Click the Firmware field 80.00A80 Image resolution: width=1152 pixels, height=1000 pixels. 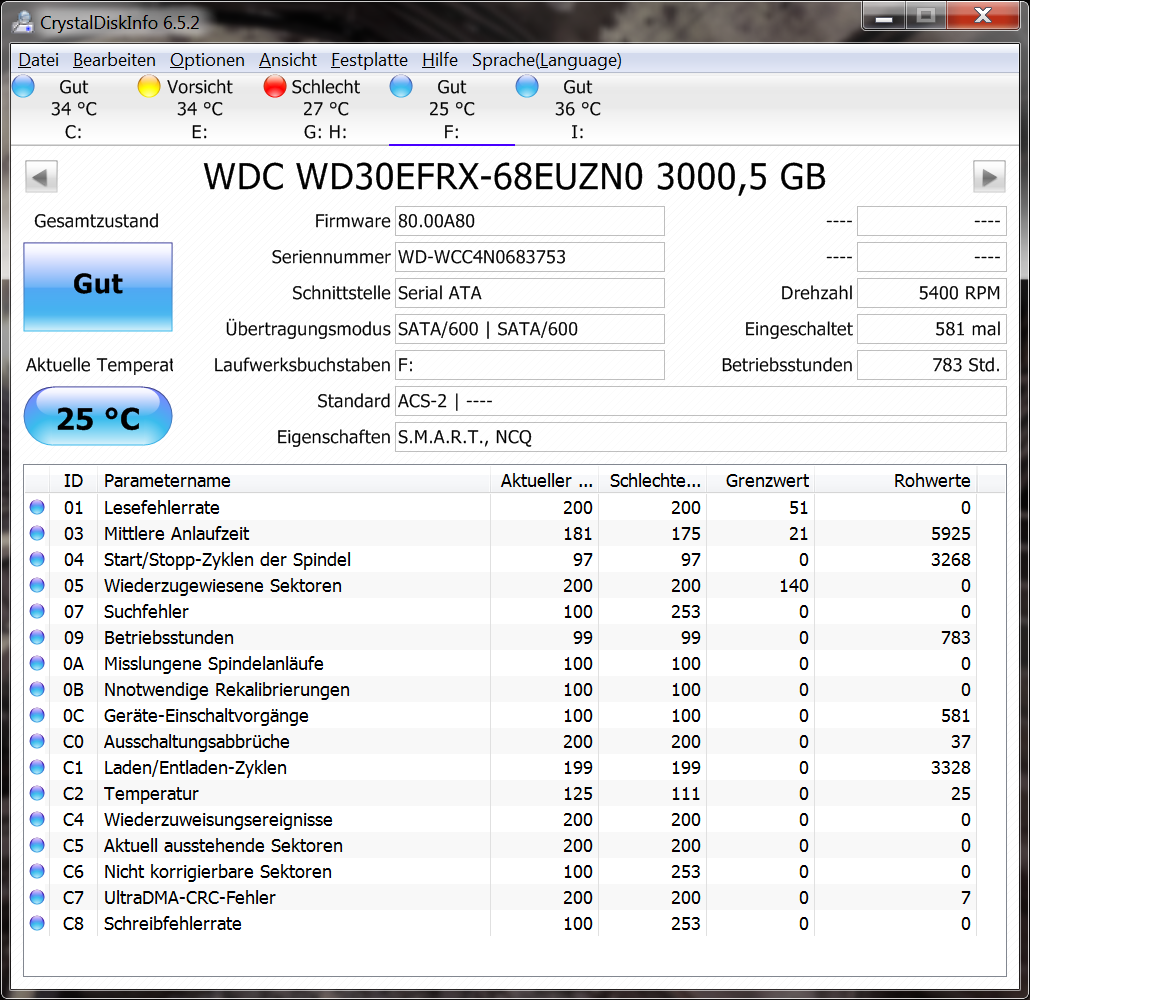(x=530, y=221)
